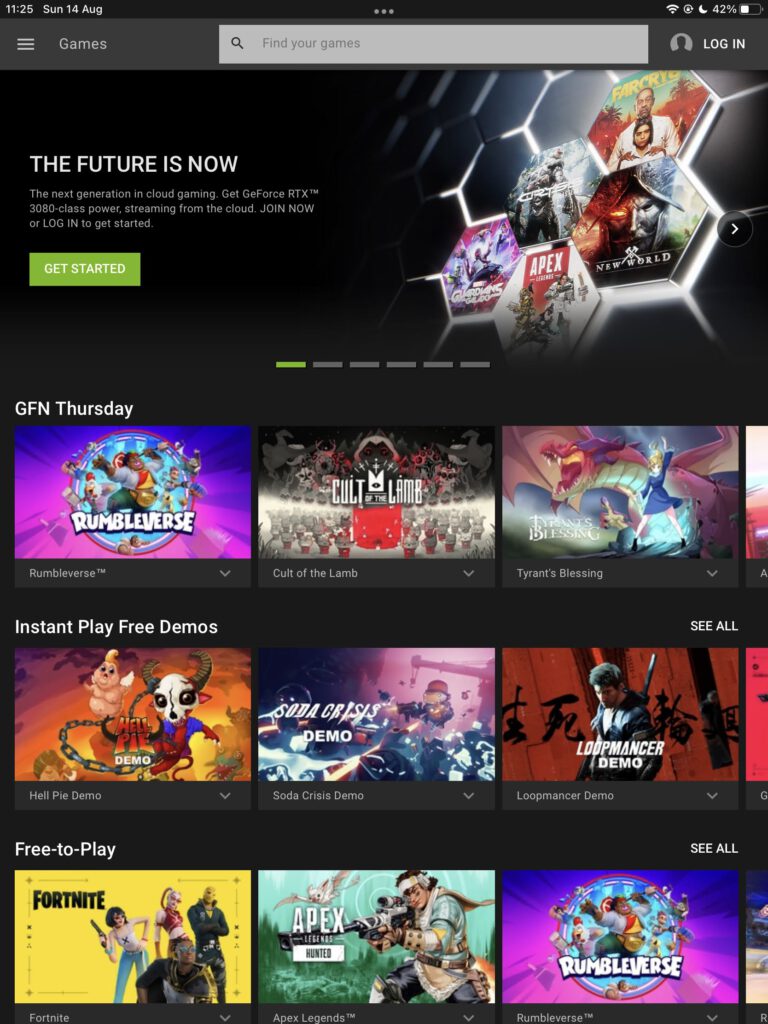Advance the banner with next arrow

(735, 229)
